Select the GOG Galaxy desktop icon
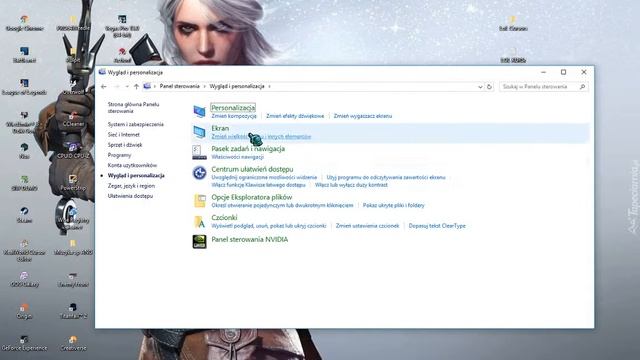 pos(24,279)
